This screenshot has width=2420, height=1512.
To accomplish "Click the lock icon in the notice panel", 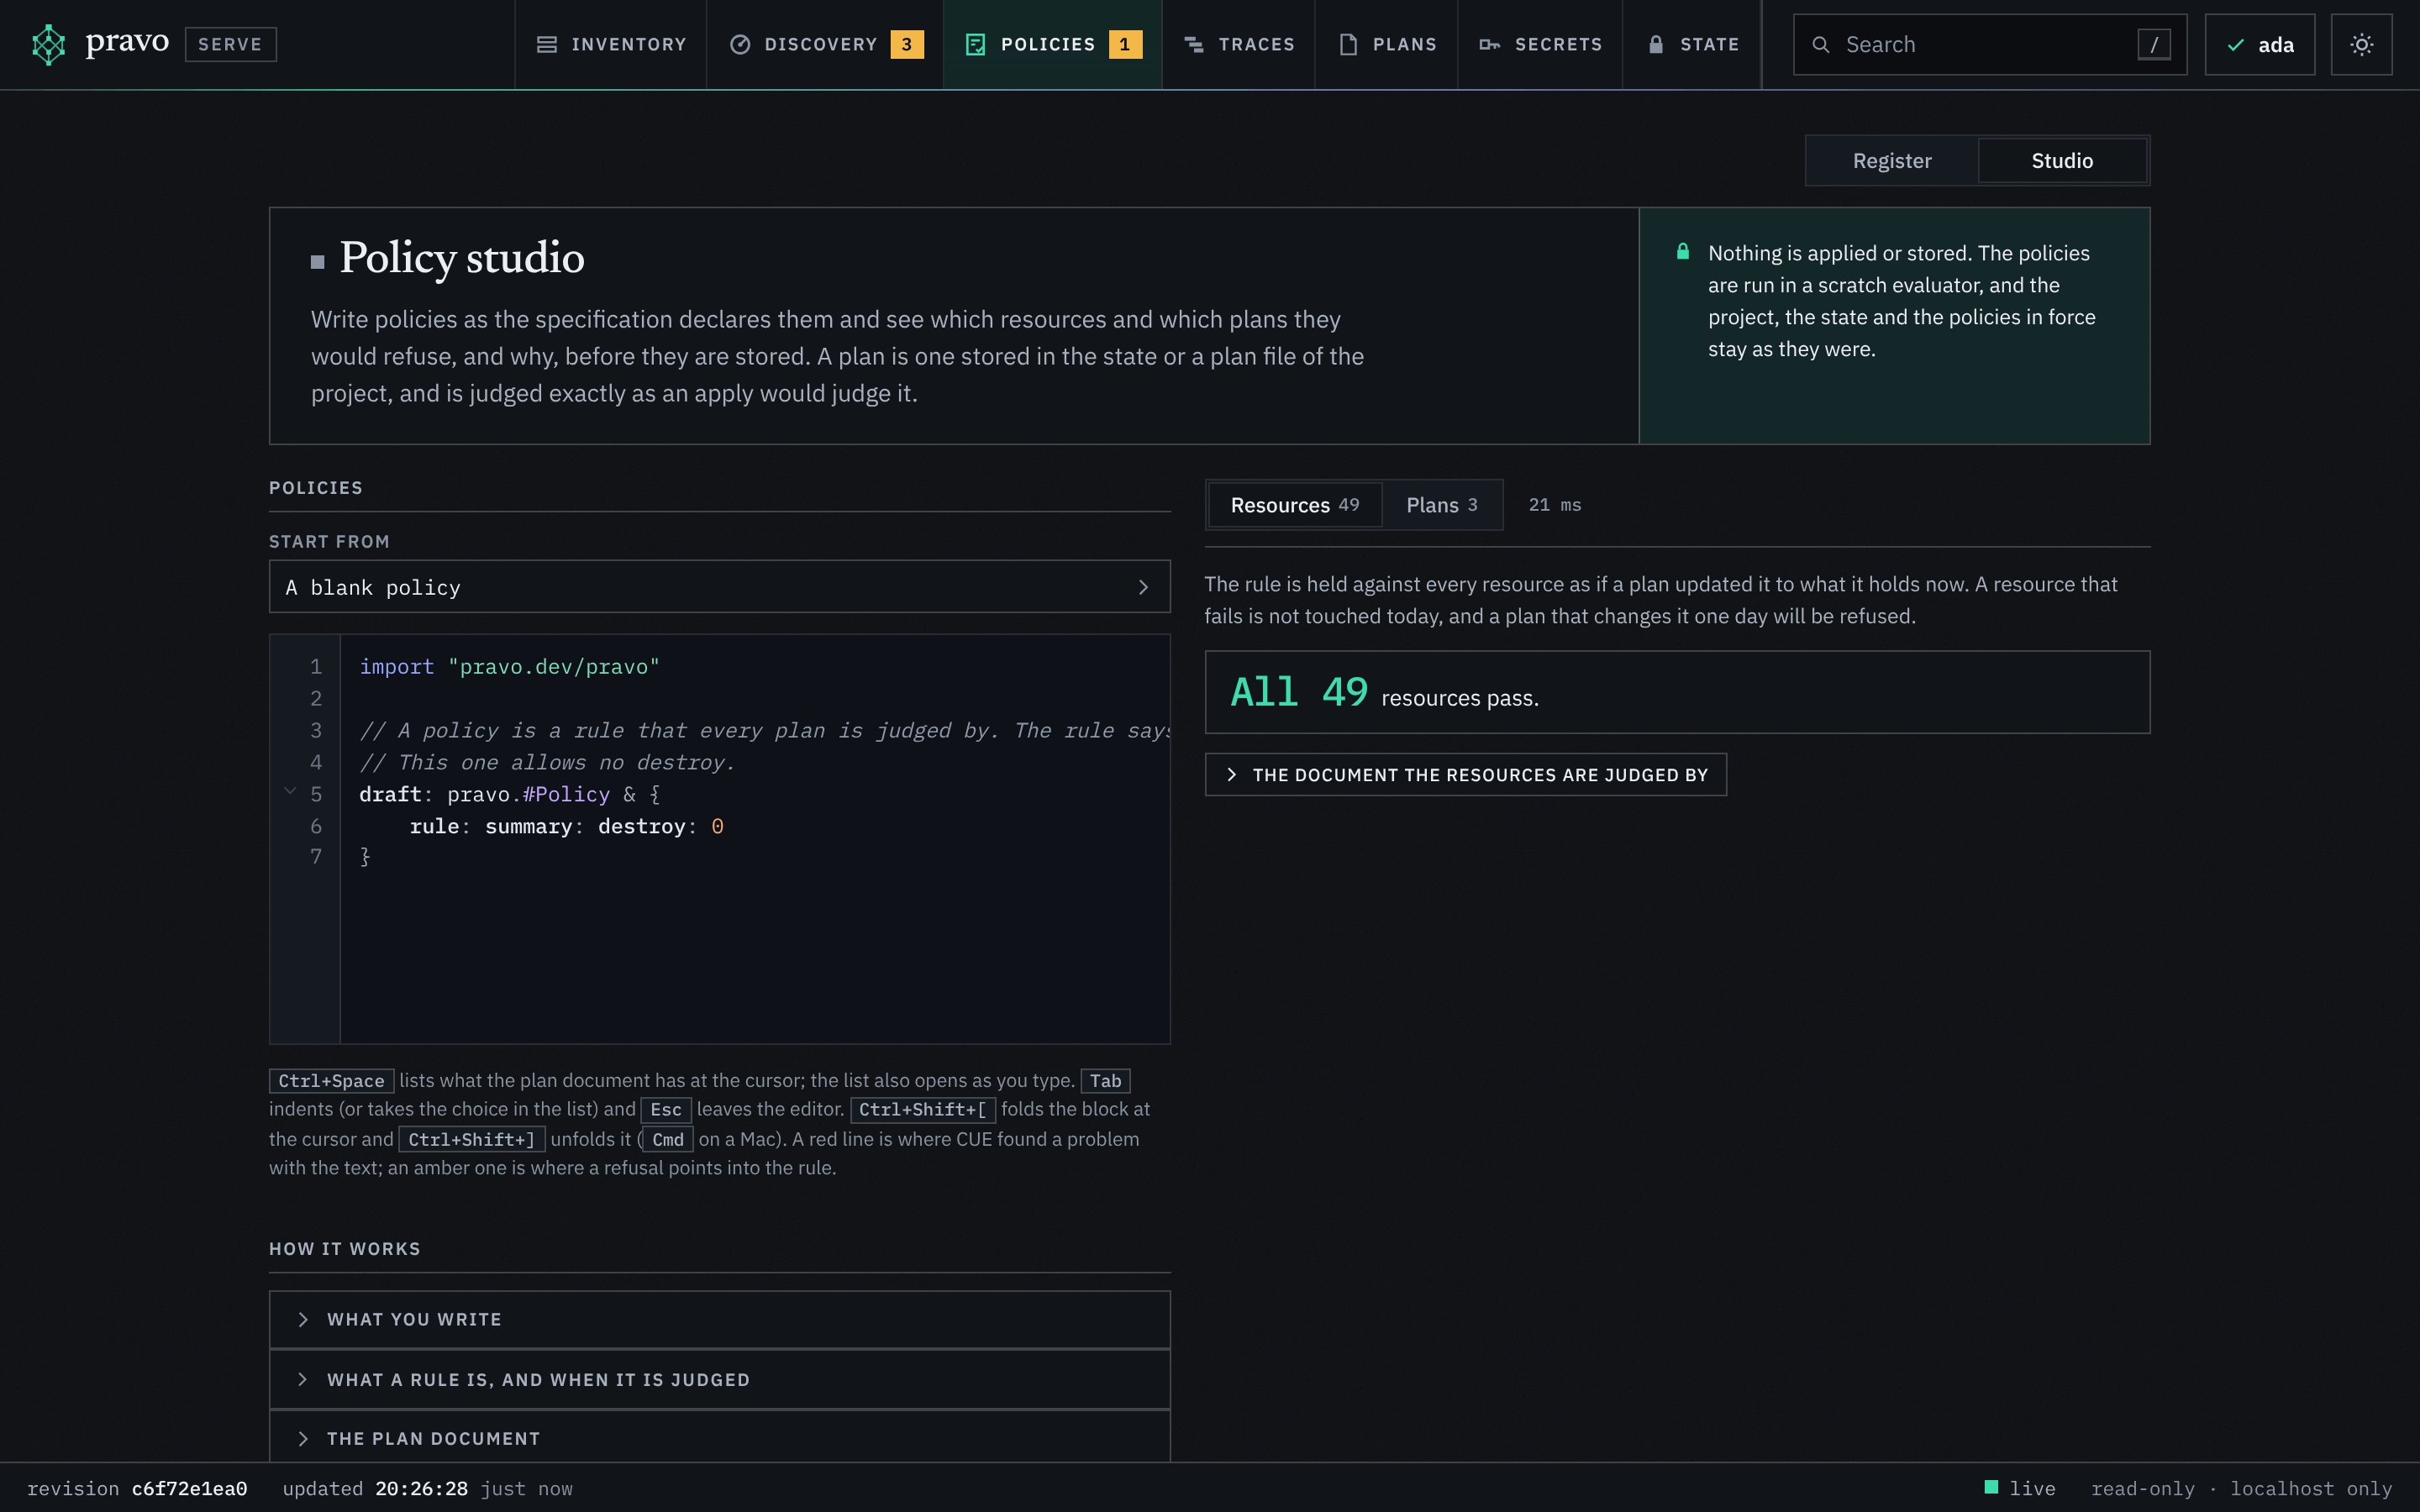I will pos(1683,252).
